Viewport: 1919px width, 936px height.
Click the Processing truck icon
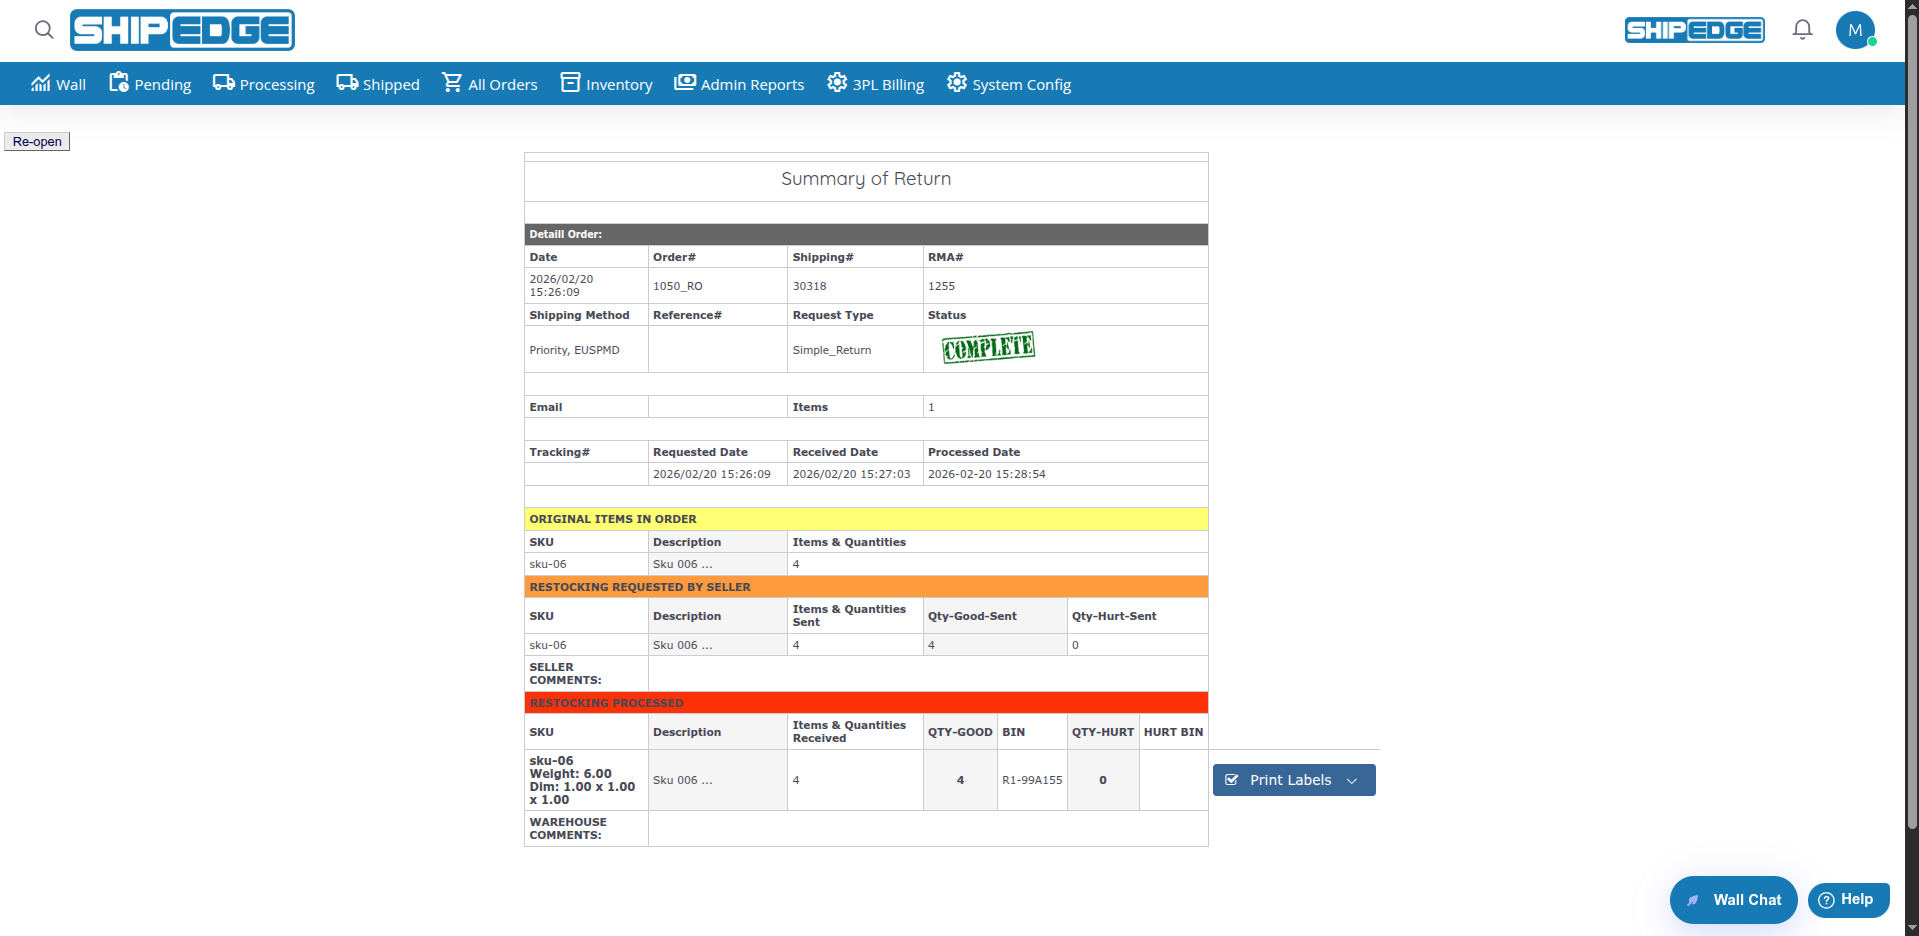222,82
